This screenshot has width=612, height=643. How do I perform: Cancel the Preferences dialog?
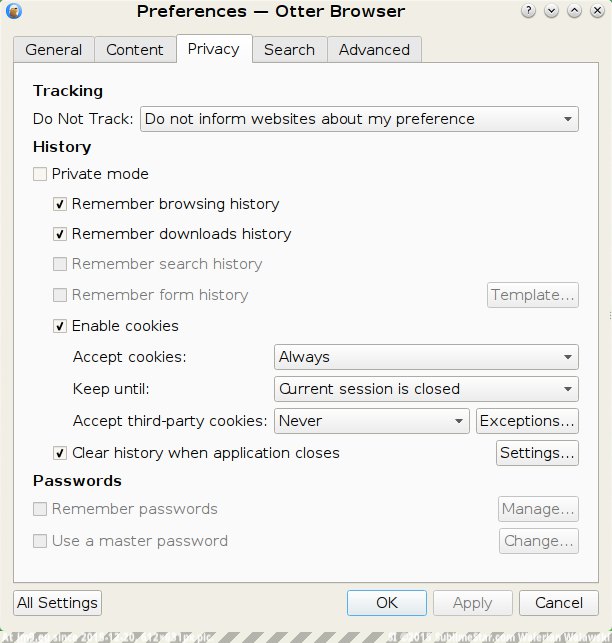click(559, 603)
